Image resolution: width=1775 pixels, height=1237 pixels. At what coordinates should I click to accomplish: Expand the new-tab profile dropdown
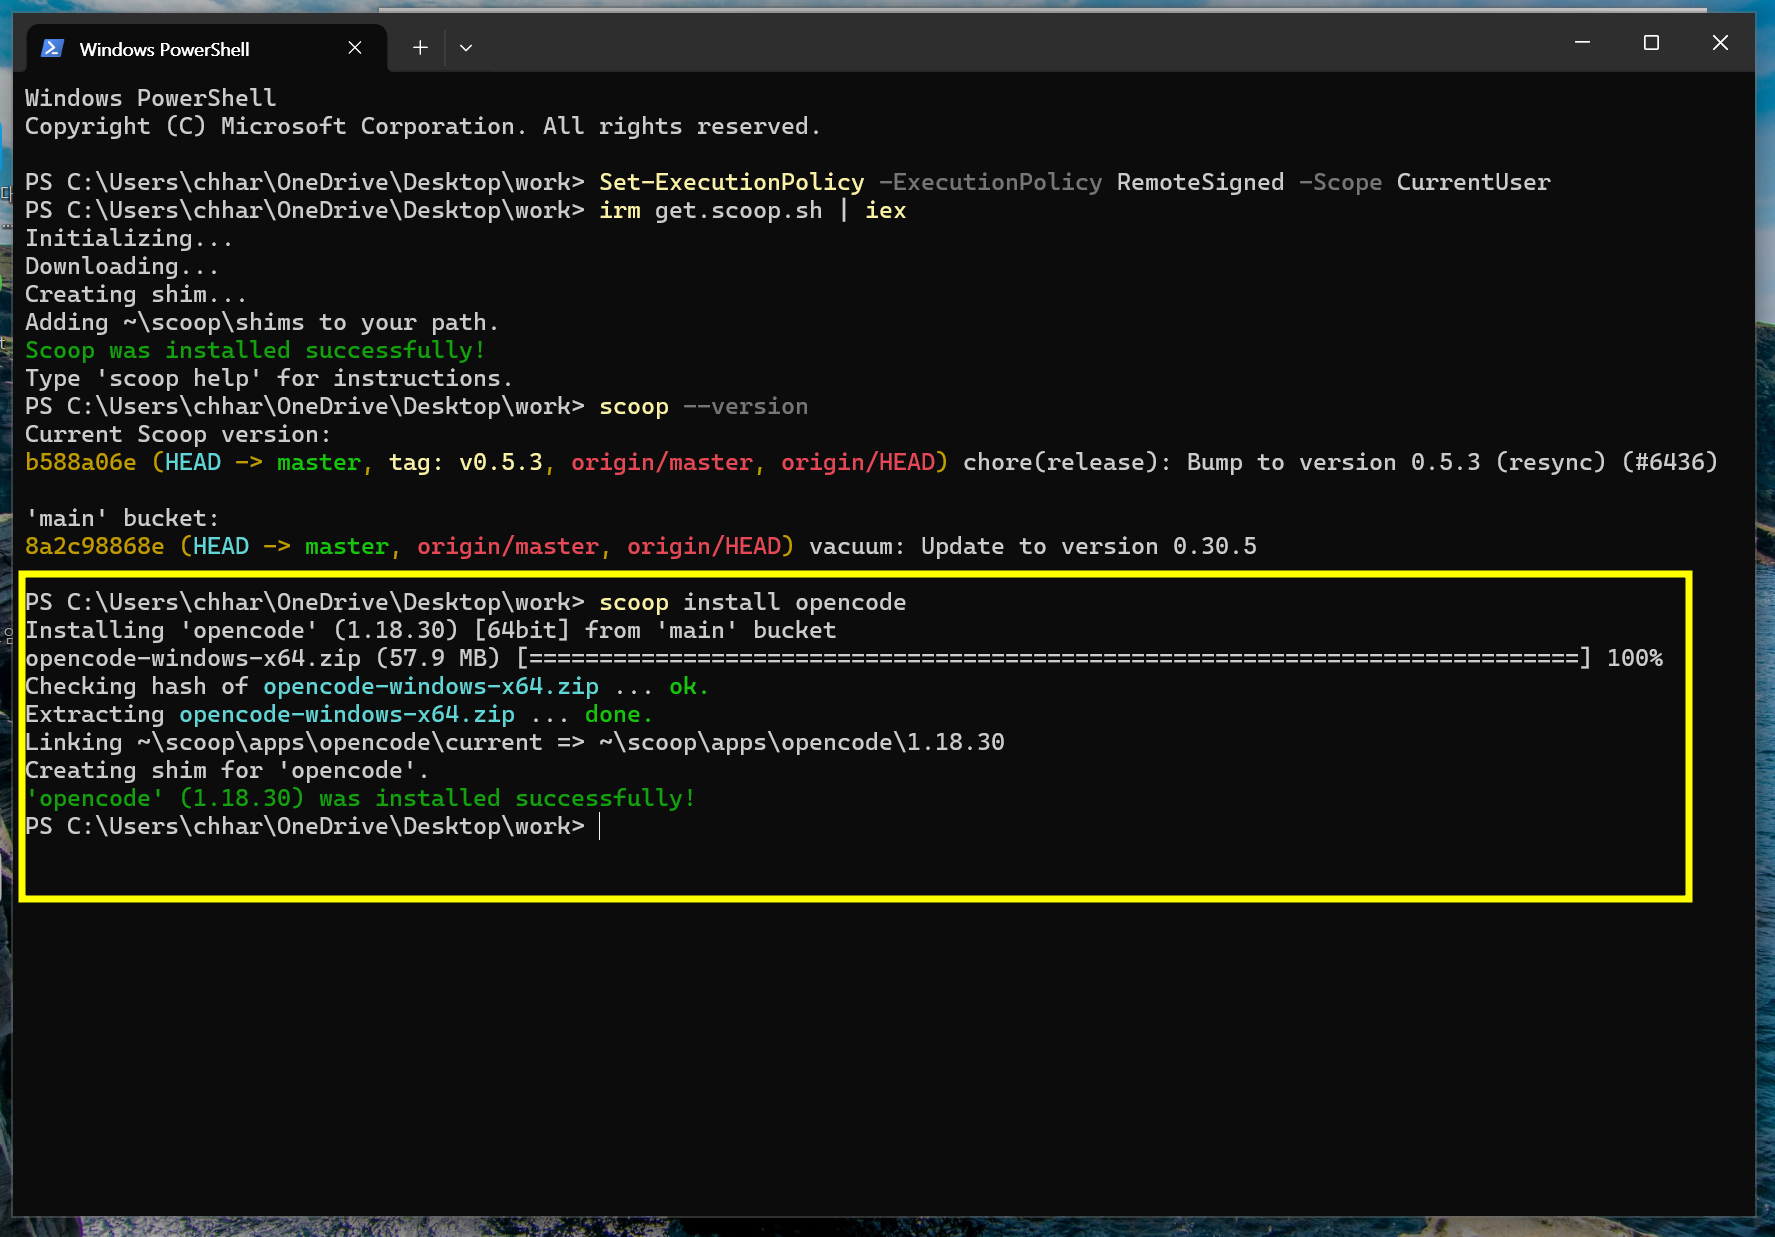(466, 48)
